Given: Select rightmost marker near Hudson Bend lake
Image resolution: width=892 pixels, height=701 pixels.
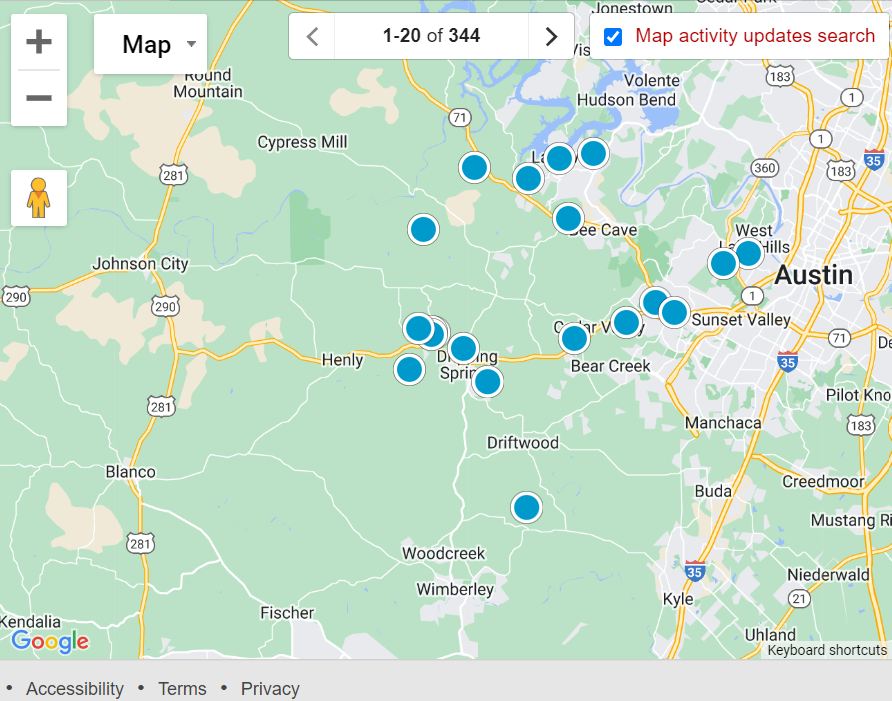Looking at the screenshot, I should click(x=593, y=154).
